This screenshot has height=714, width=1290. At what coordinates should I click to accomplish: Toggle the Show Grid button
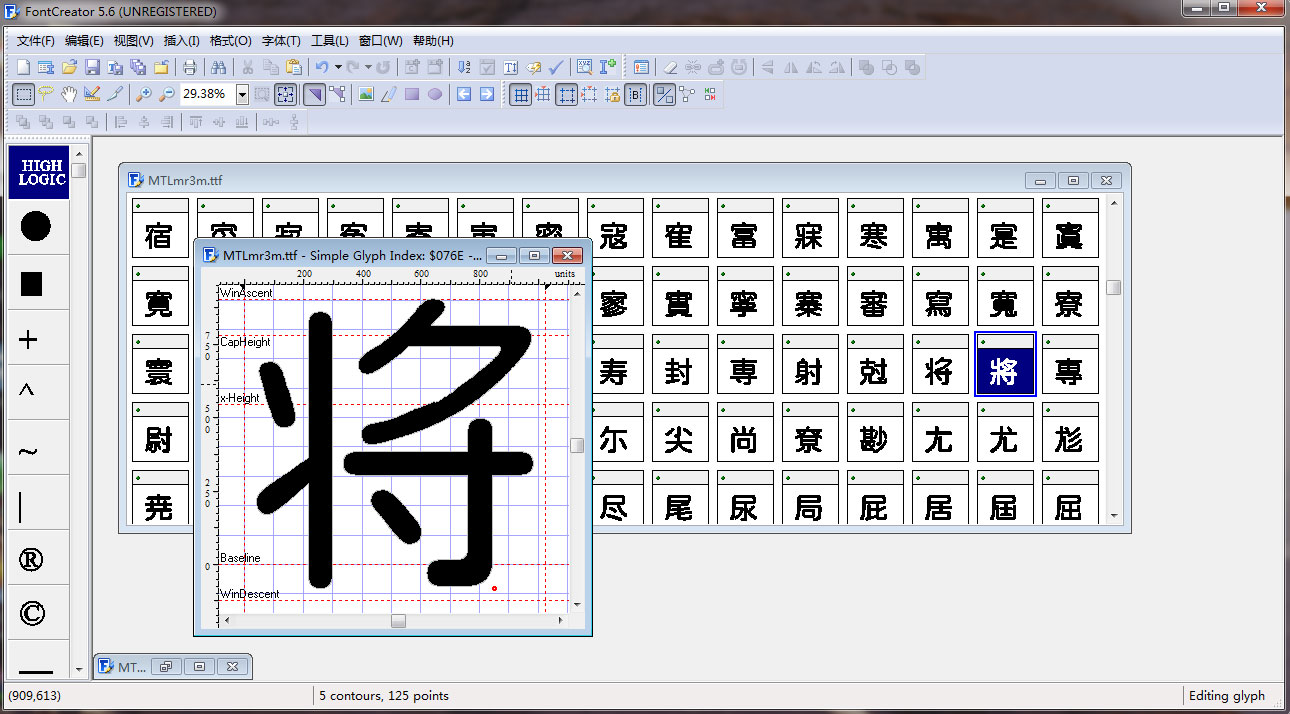[x=520, y=94]
